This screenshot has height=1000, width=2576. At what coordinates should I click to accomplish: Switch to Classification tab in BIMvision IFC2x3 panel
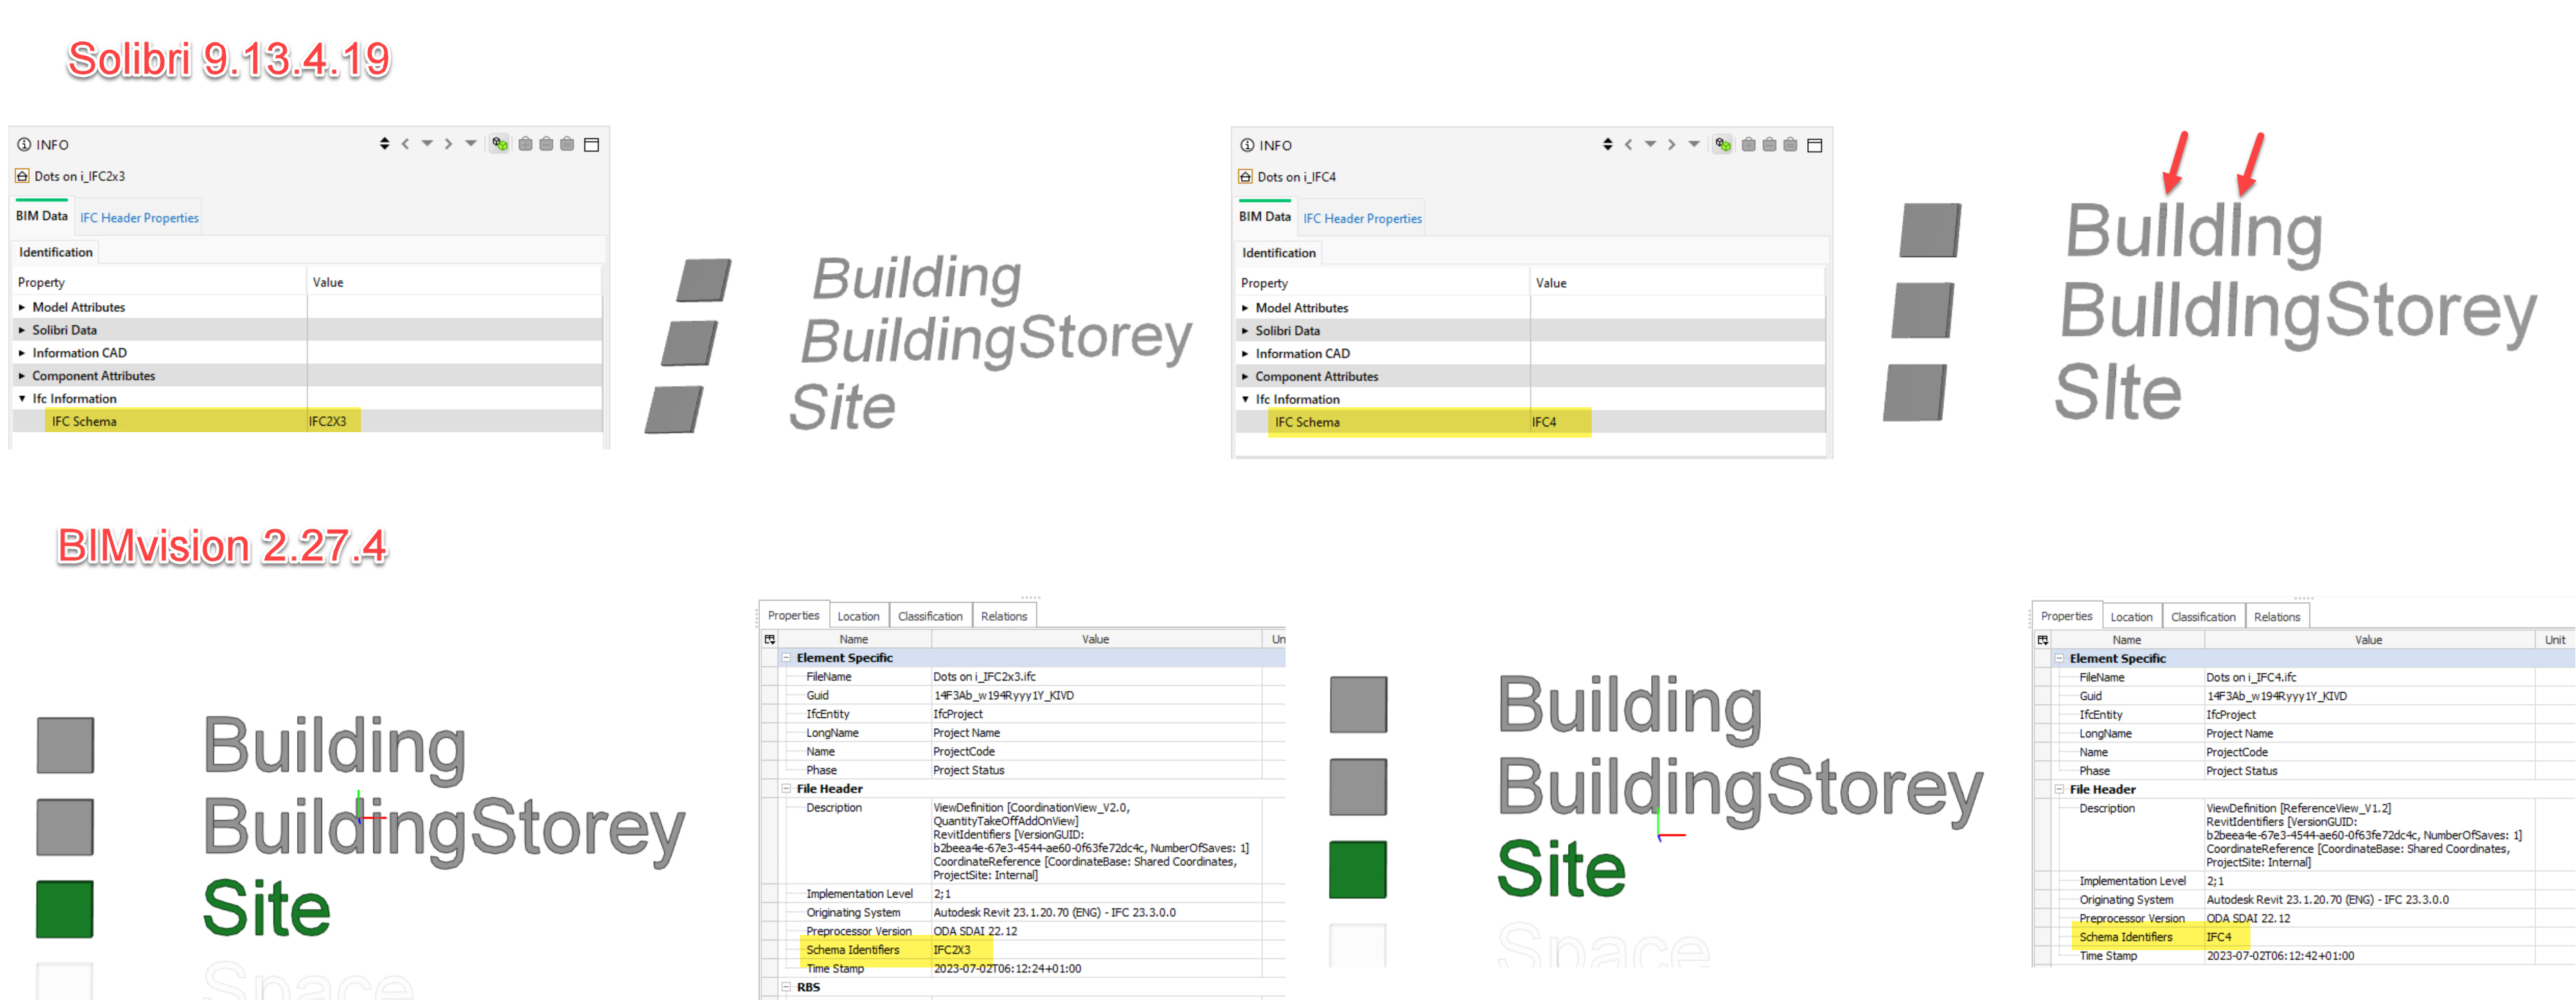point(930,617)
